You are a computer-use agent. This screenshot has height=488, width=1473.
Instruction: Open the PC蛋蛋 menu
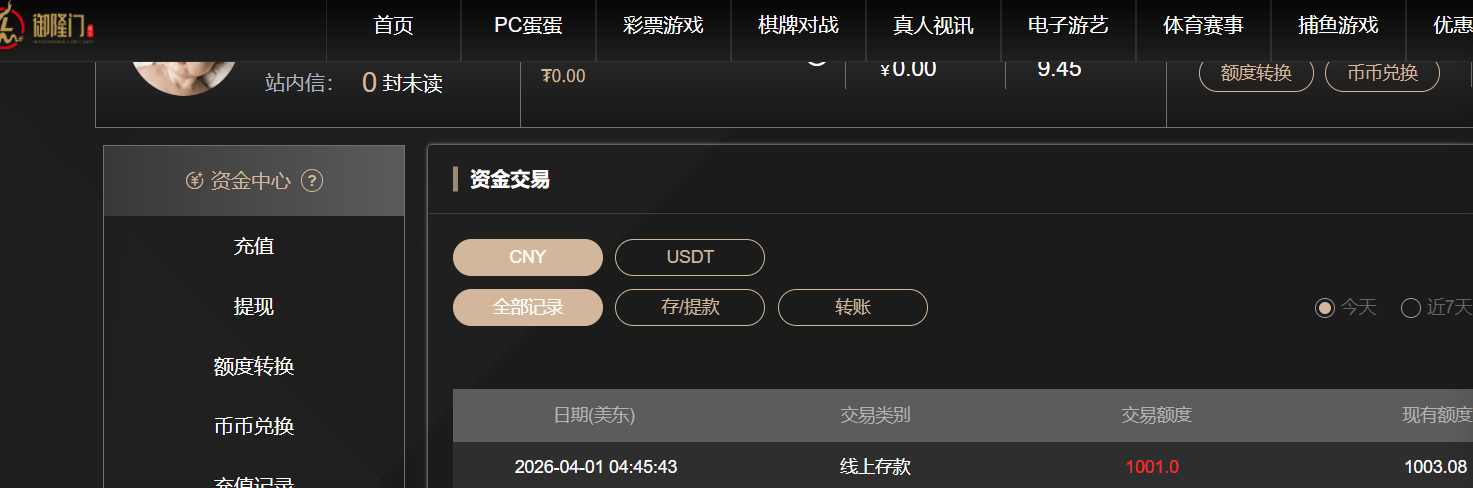(x=528, y=26)
